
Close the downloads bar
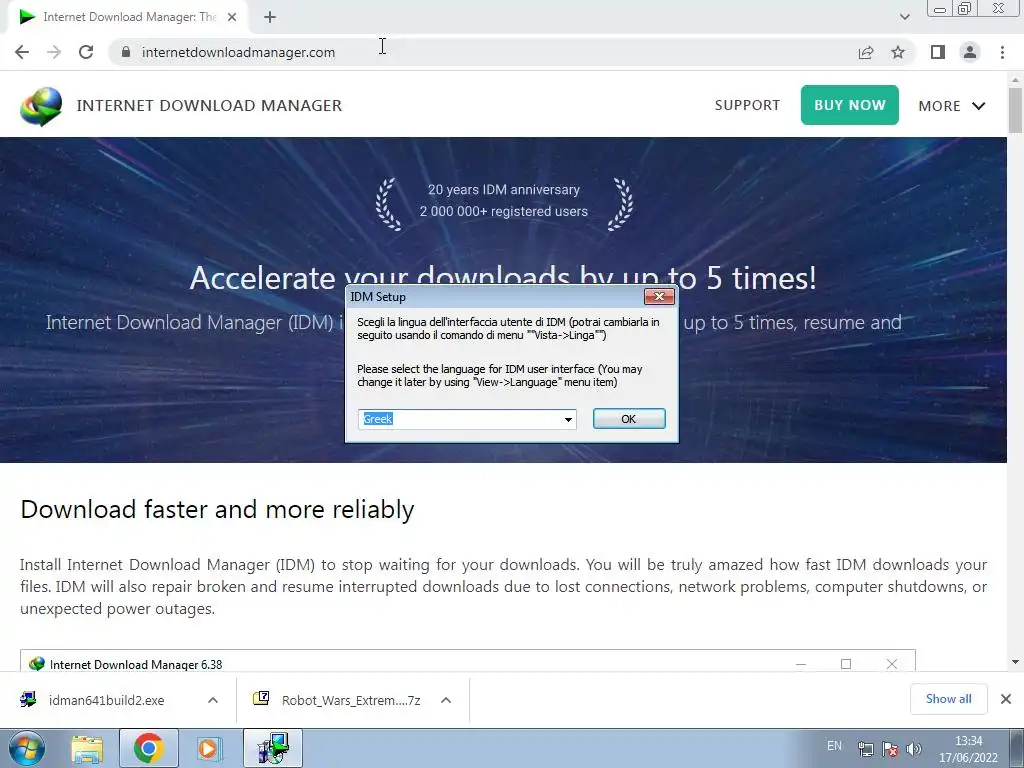coord(1006,699)
